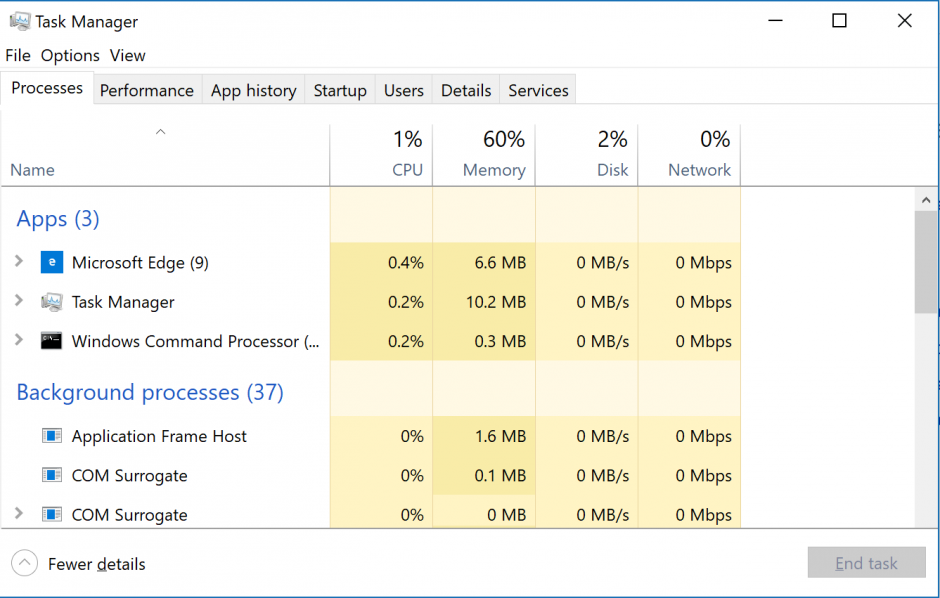Click the End task button

tap(866, 563)
